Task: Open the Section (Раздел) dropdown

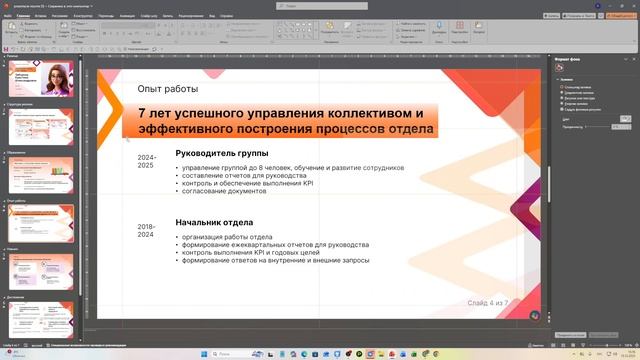Action: [81, 36]
